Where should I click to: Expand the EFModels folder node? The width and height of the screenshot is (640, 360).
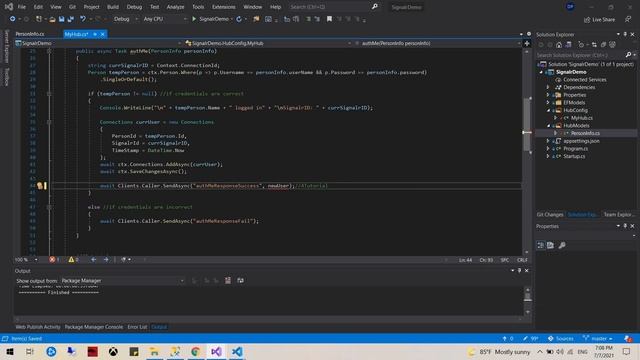tap(548, 103)
